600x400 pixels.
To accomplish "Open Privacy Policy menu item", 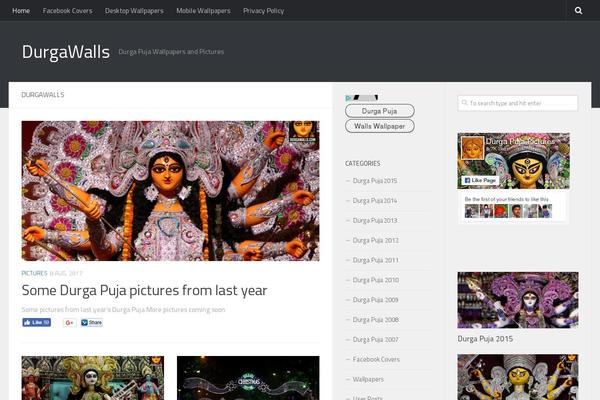I will (x=264, y=11).
